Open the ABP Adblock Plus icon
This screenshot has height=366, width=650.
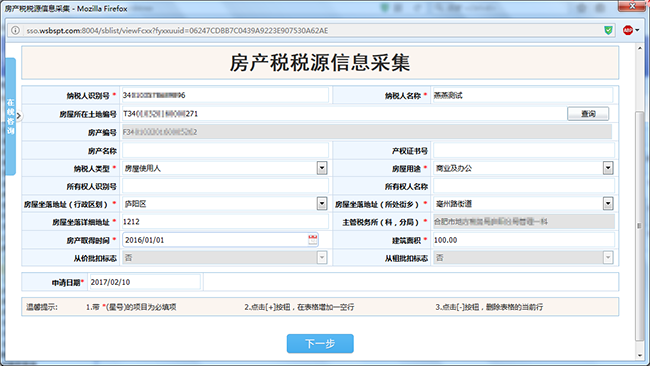pyautogui.click(x=628, y=30)
